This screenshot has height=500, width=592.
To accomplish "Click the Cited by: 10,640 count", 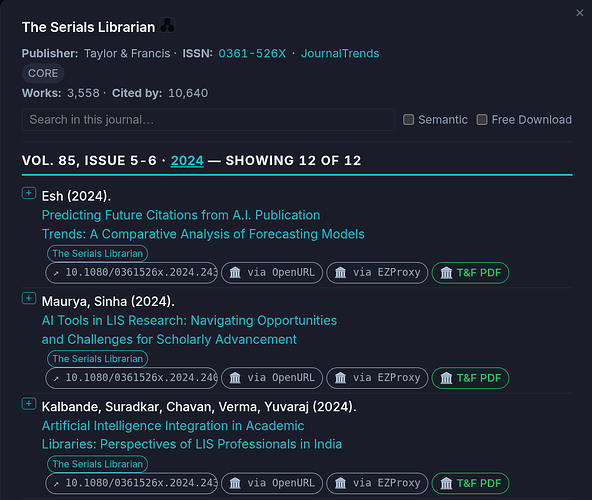I will 160,93.
